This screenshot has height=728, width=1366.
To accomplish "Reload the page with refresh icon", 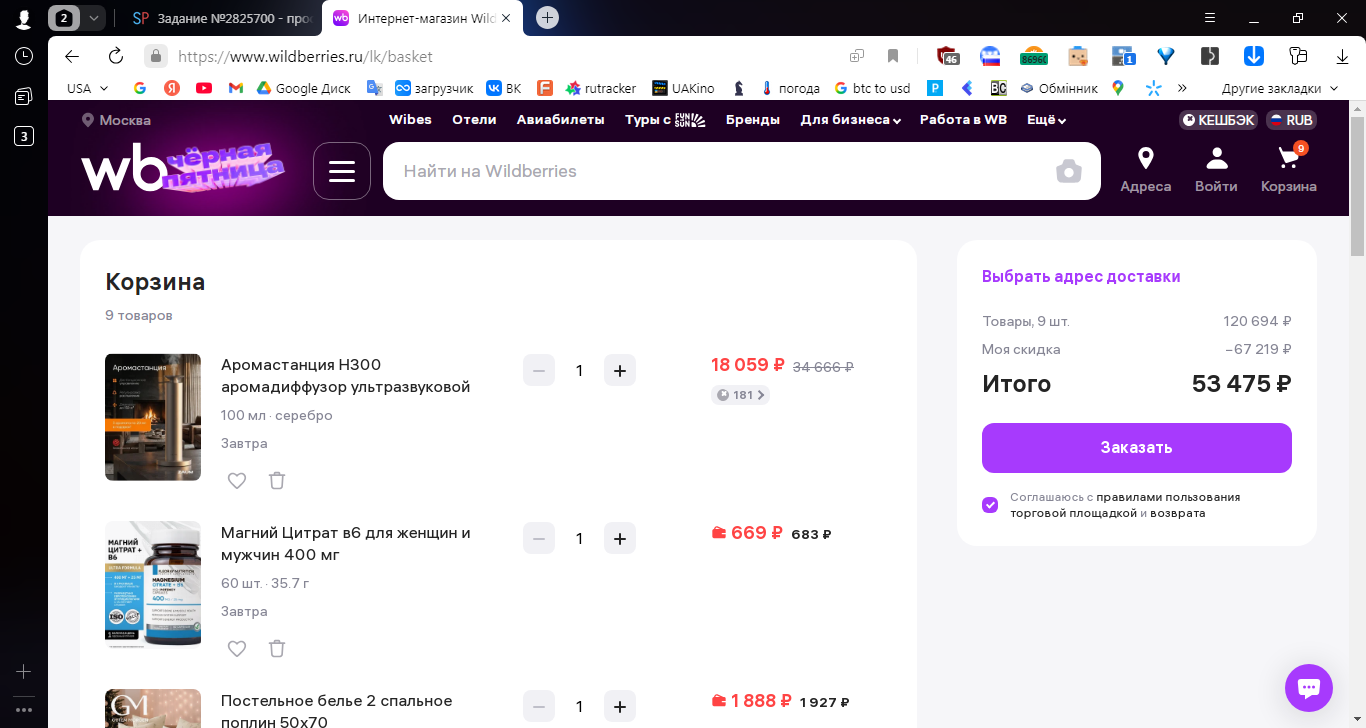I will 116,56.
